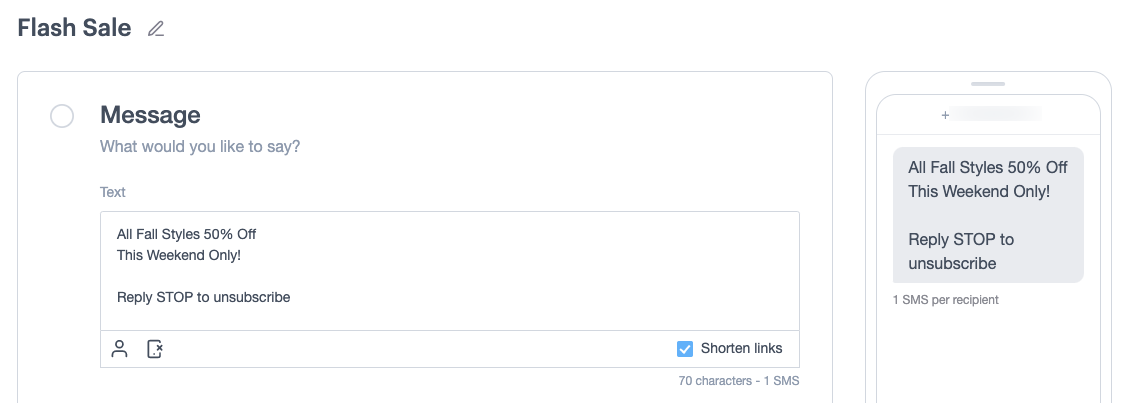Click "This Weekend Only!" line in text editor
1129x403 pixels.
point(178,255)
